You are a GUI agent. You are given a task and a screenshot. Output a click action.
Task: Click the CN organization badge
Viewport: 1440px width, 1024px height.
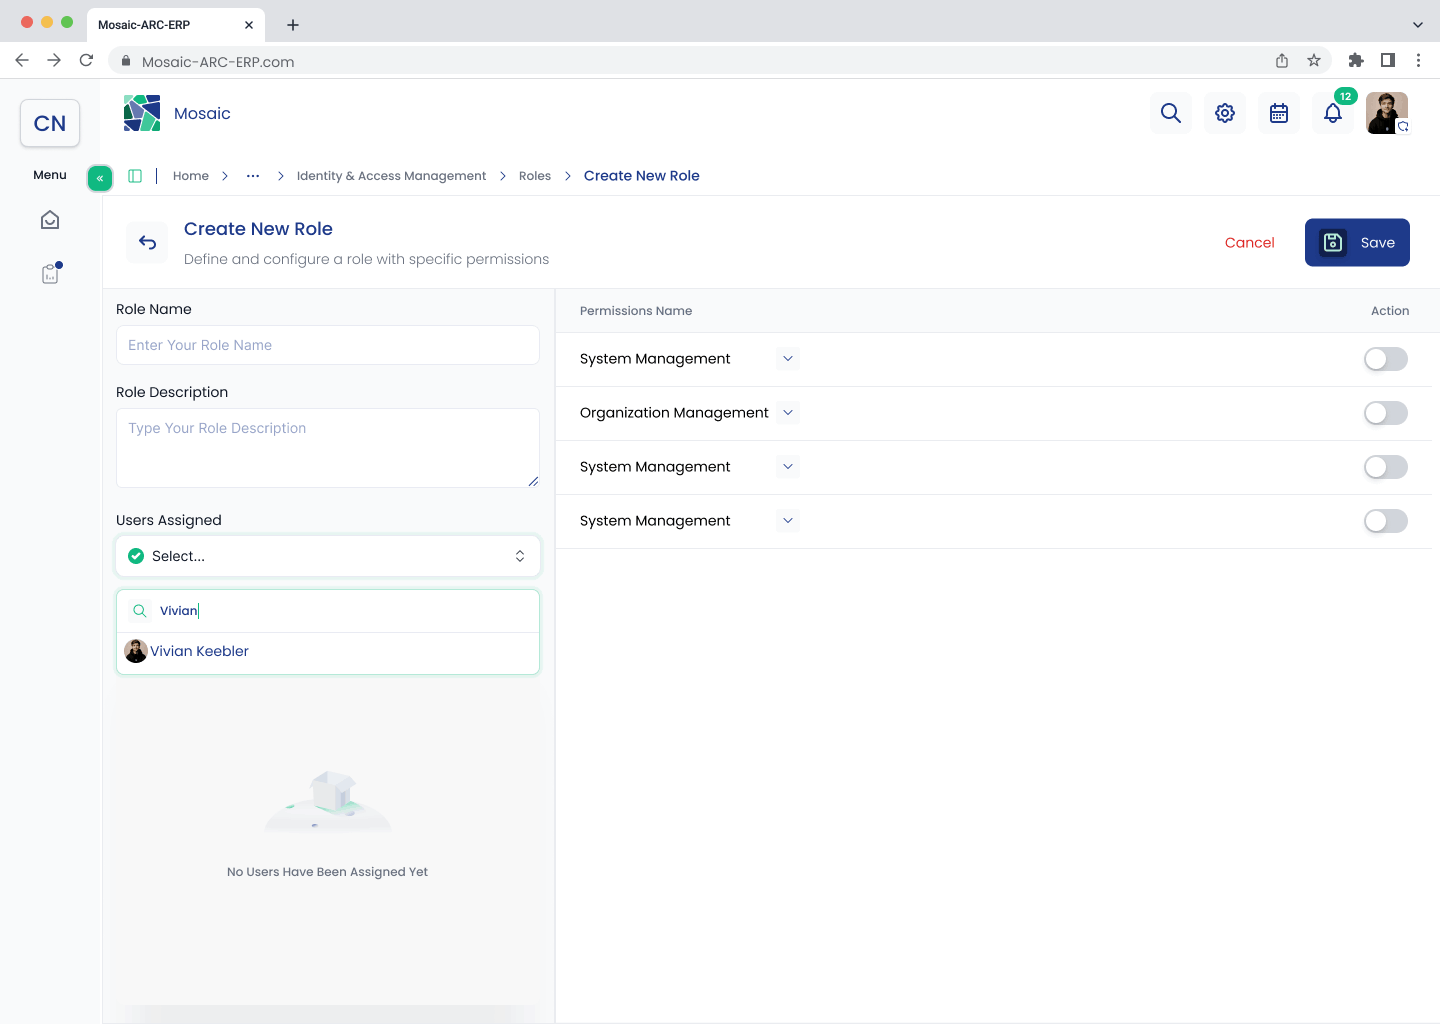pos(50,123)
